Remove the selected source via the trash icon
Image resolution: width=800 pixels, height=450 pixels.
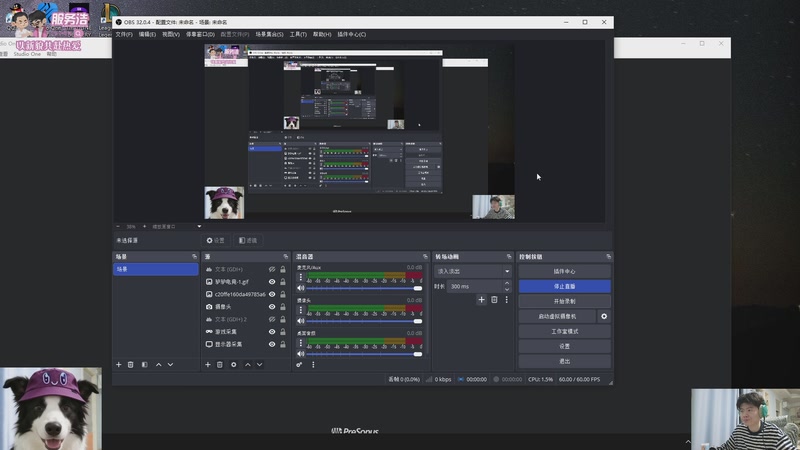pyautogui.click(x=220, y=365)
